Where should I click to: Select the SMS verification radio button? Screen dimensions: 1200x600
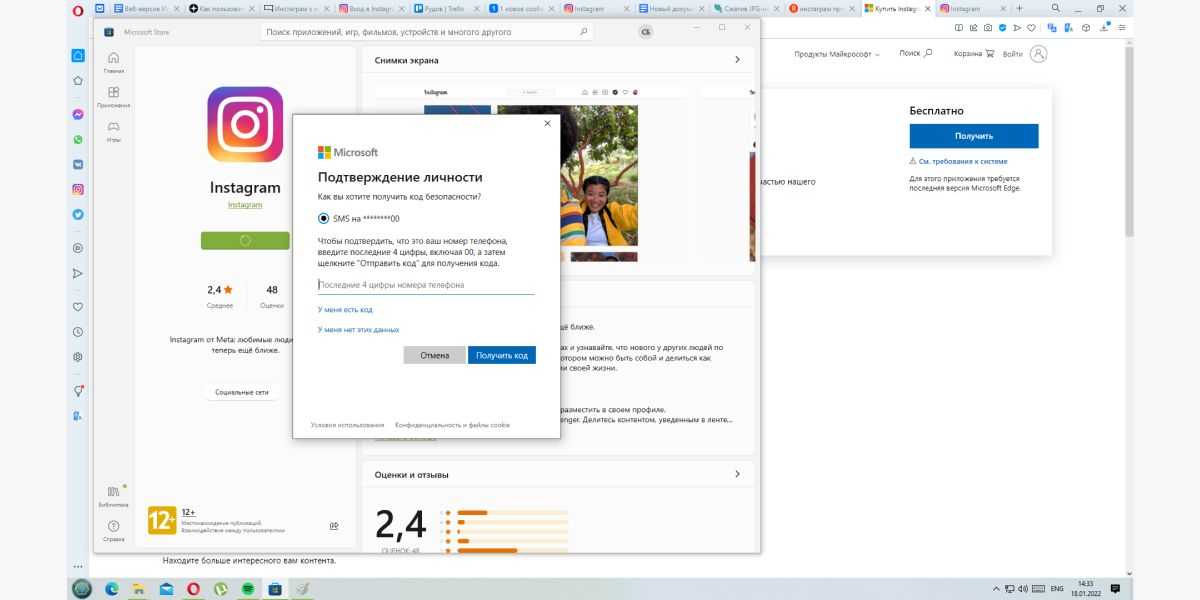click(x=323, y=218)
